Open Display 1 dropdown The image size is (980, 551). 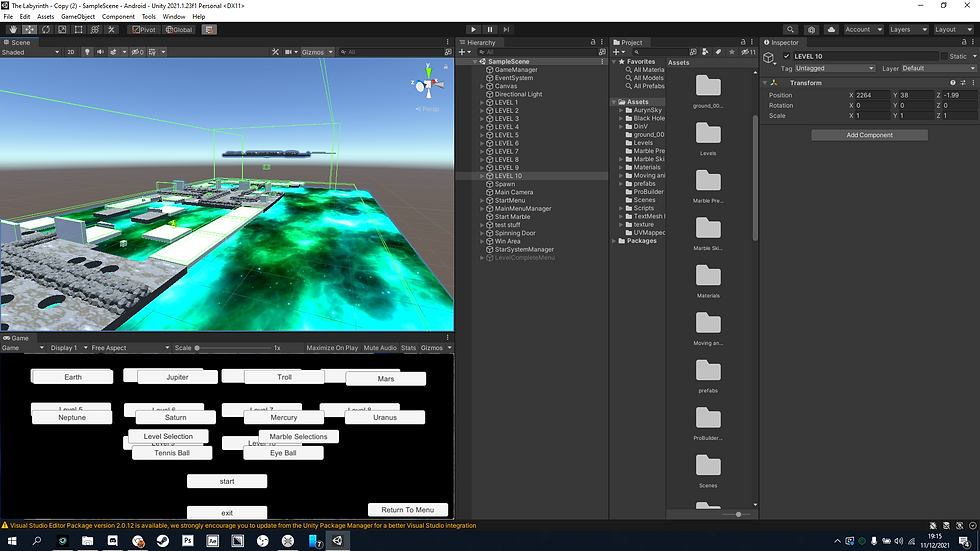[68, 347]
